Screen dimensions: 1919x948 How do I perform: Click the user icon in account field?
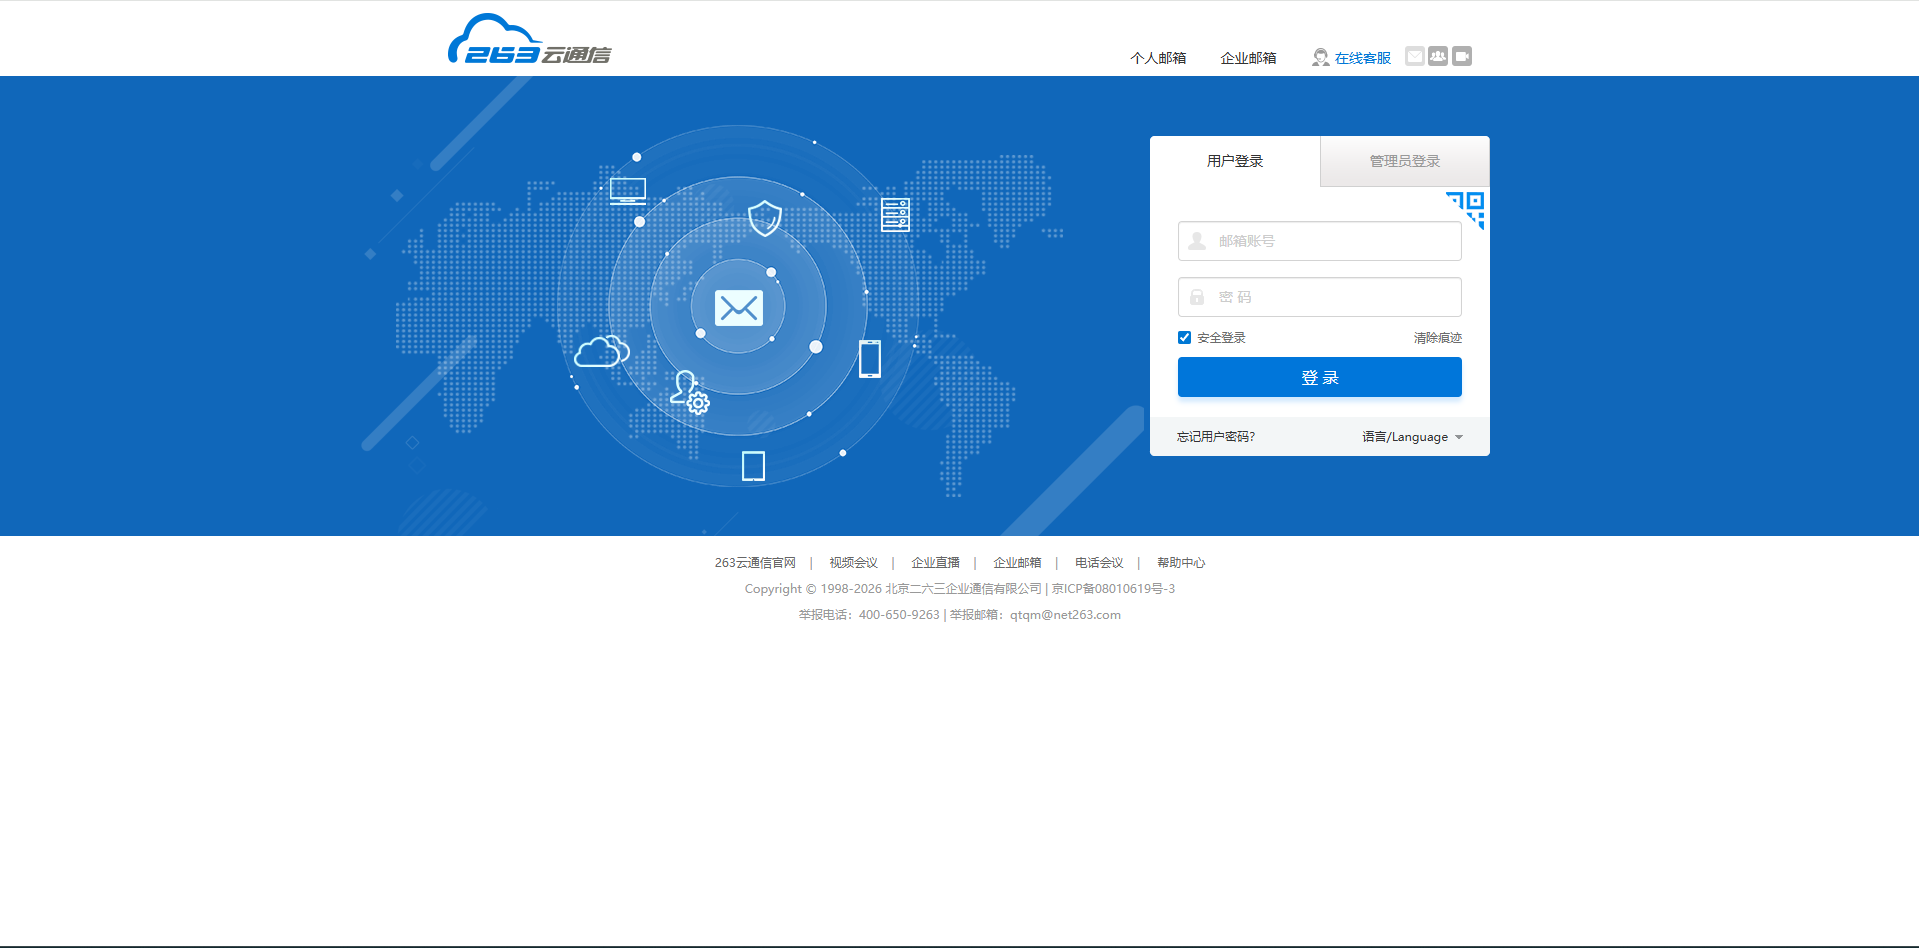(1197, 241)
